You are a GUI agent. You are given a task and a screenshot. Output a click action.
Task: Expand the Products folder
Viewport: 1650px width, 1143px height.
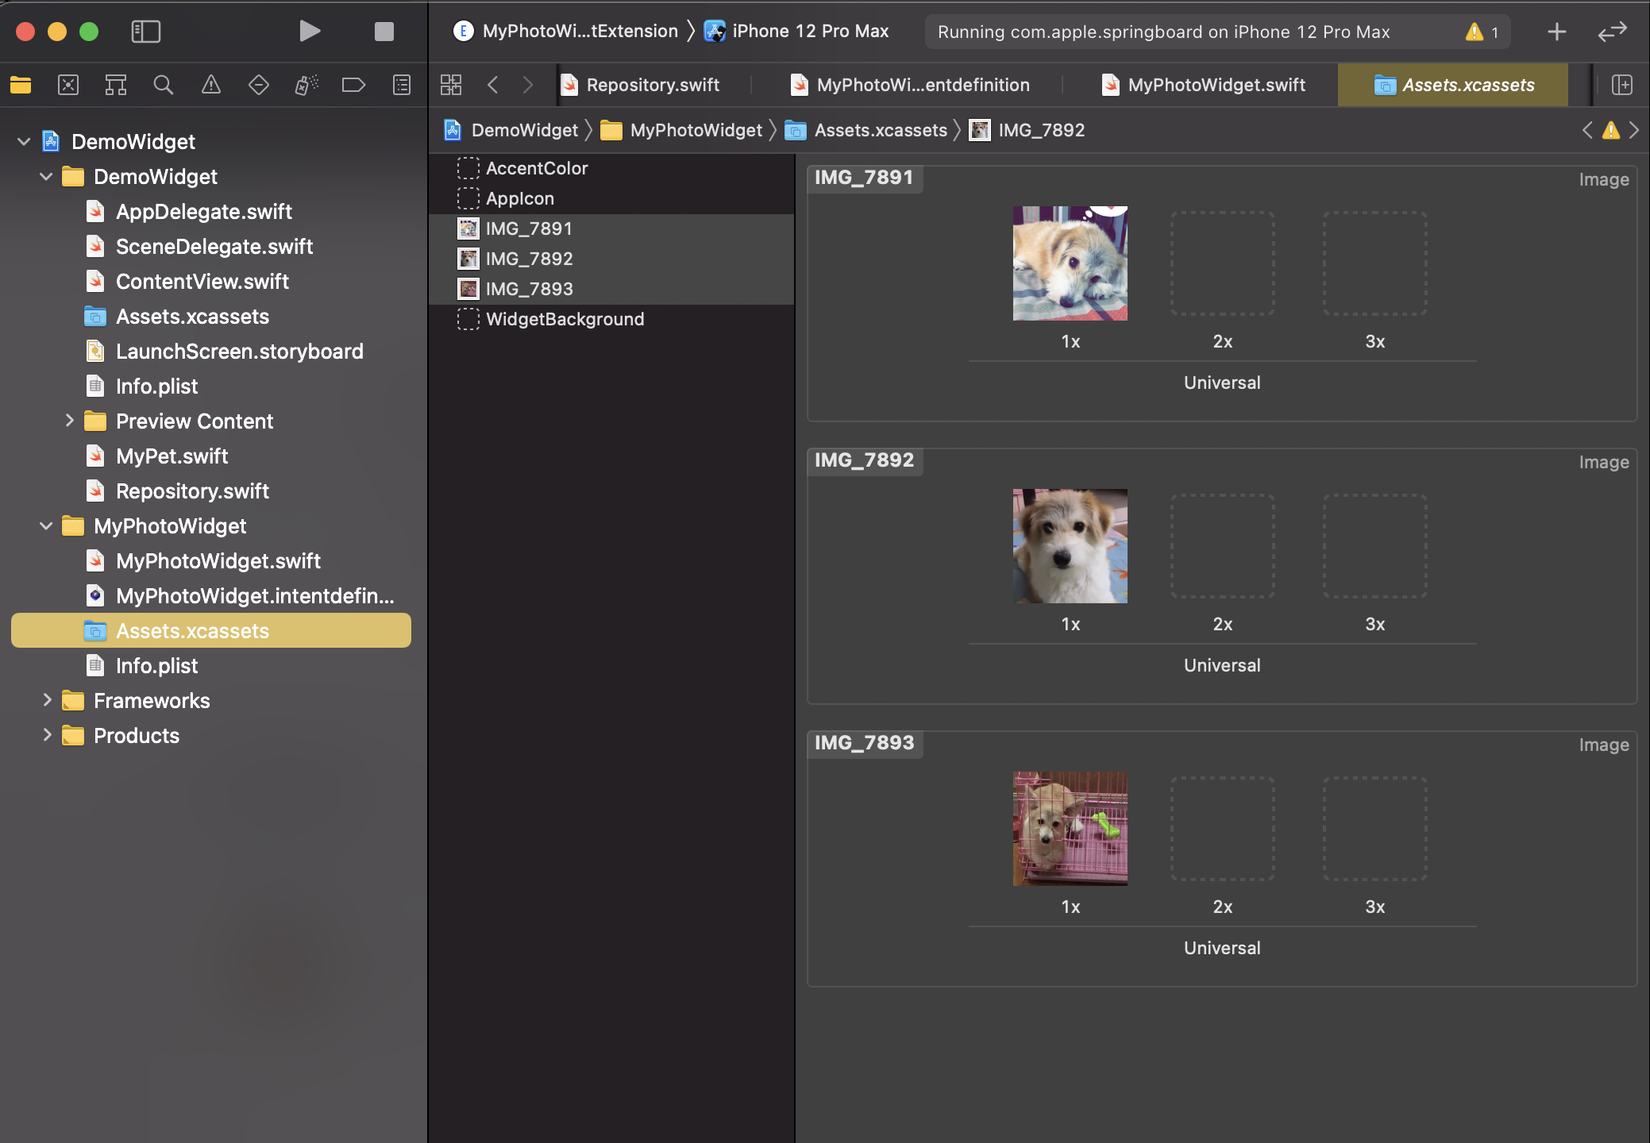coord(46,735)
